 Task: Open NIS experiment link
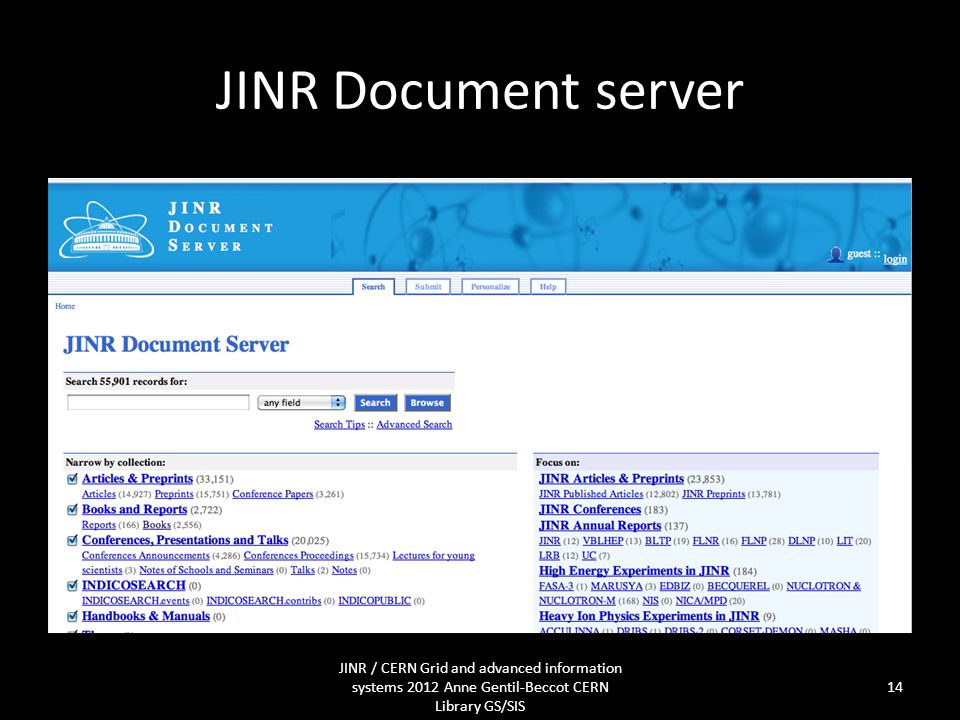coord(650,601)
